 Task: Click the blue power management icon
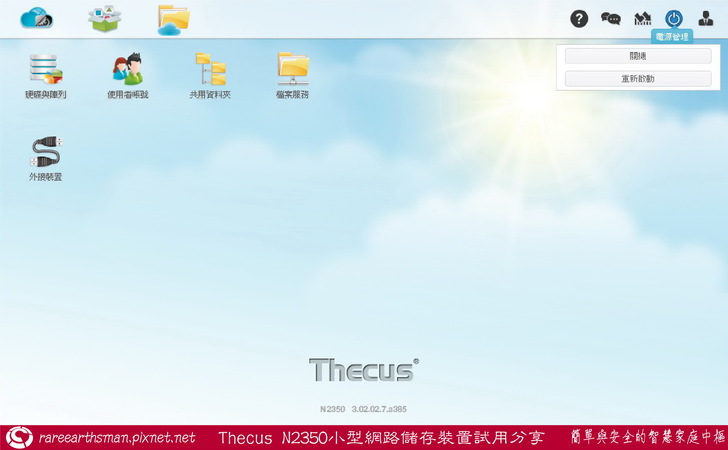674,19
